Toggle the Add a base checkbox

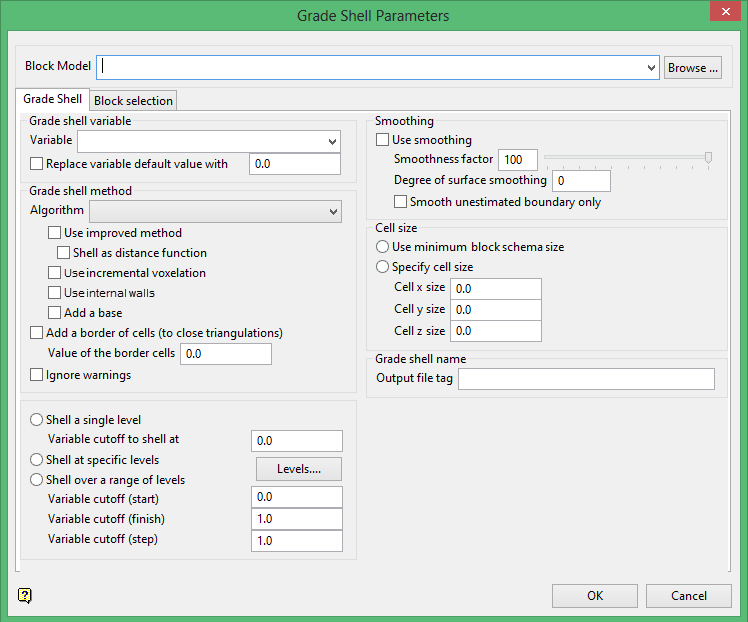click(56, 313)
